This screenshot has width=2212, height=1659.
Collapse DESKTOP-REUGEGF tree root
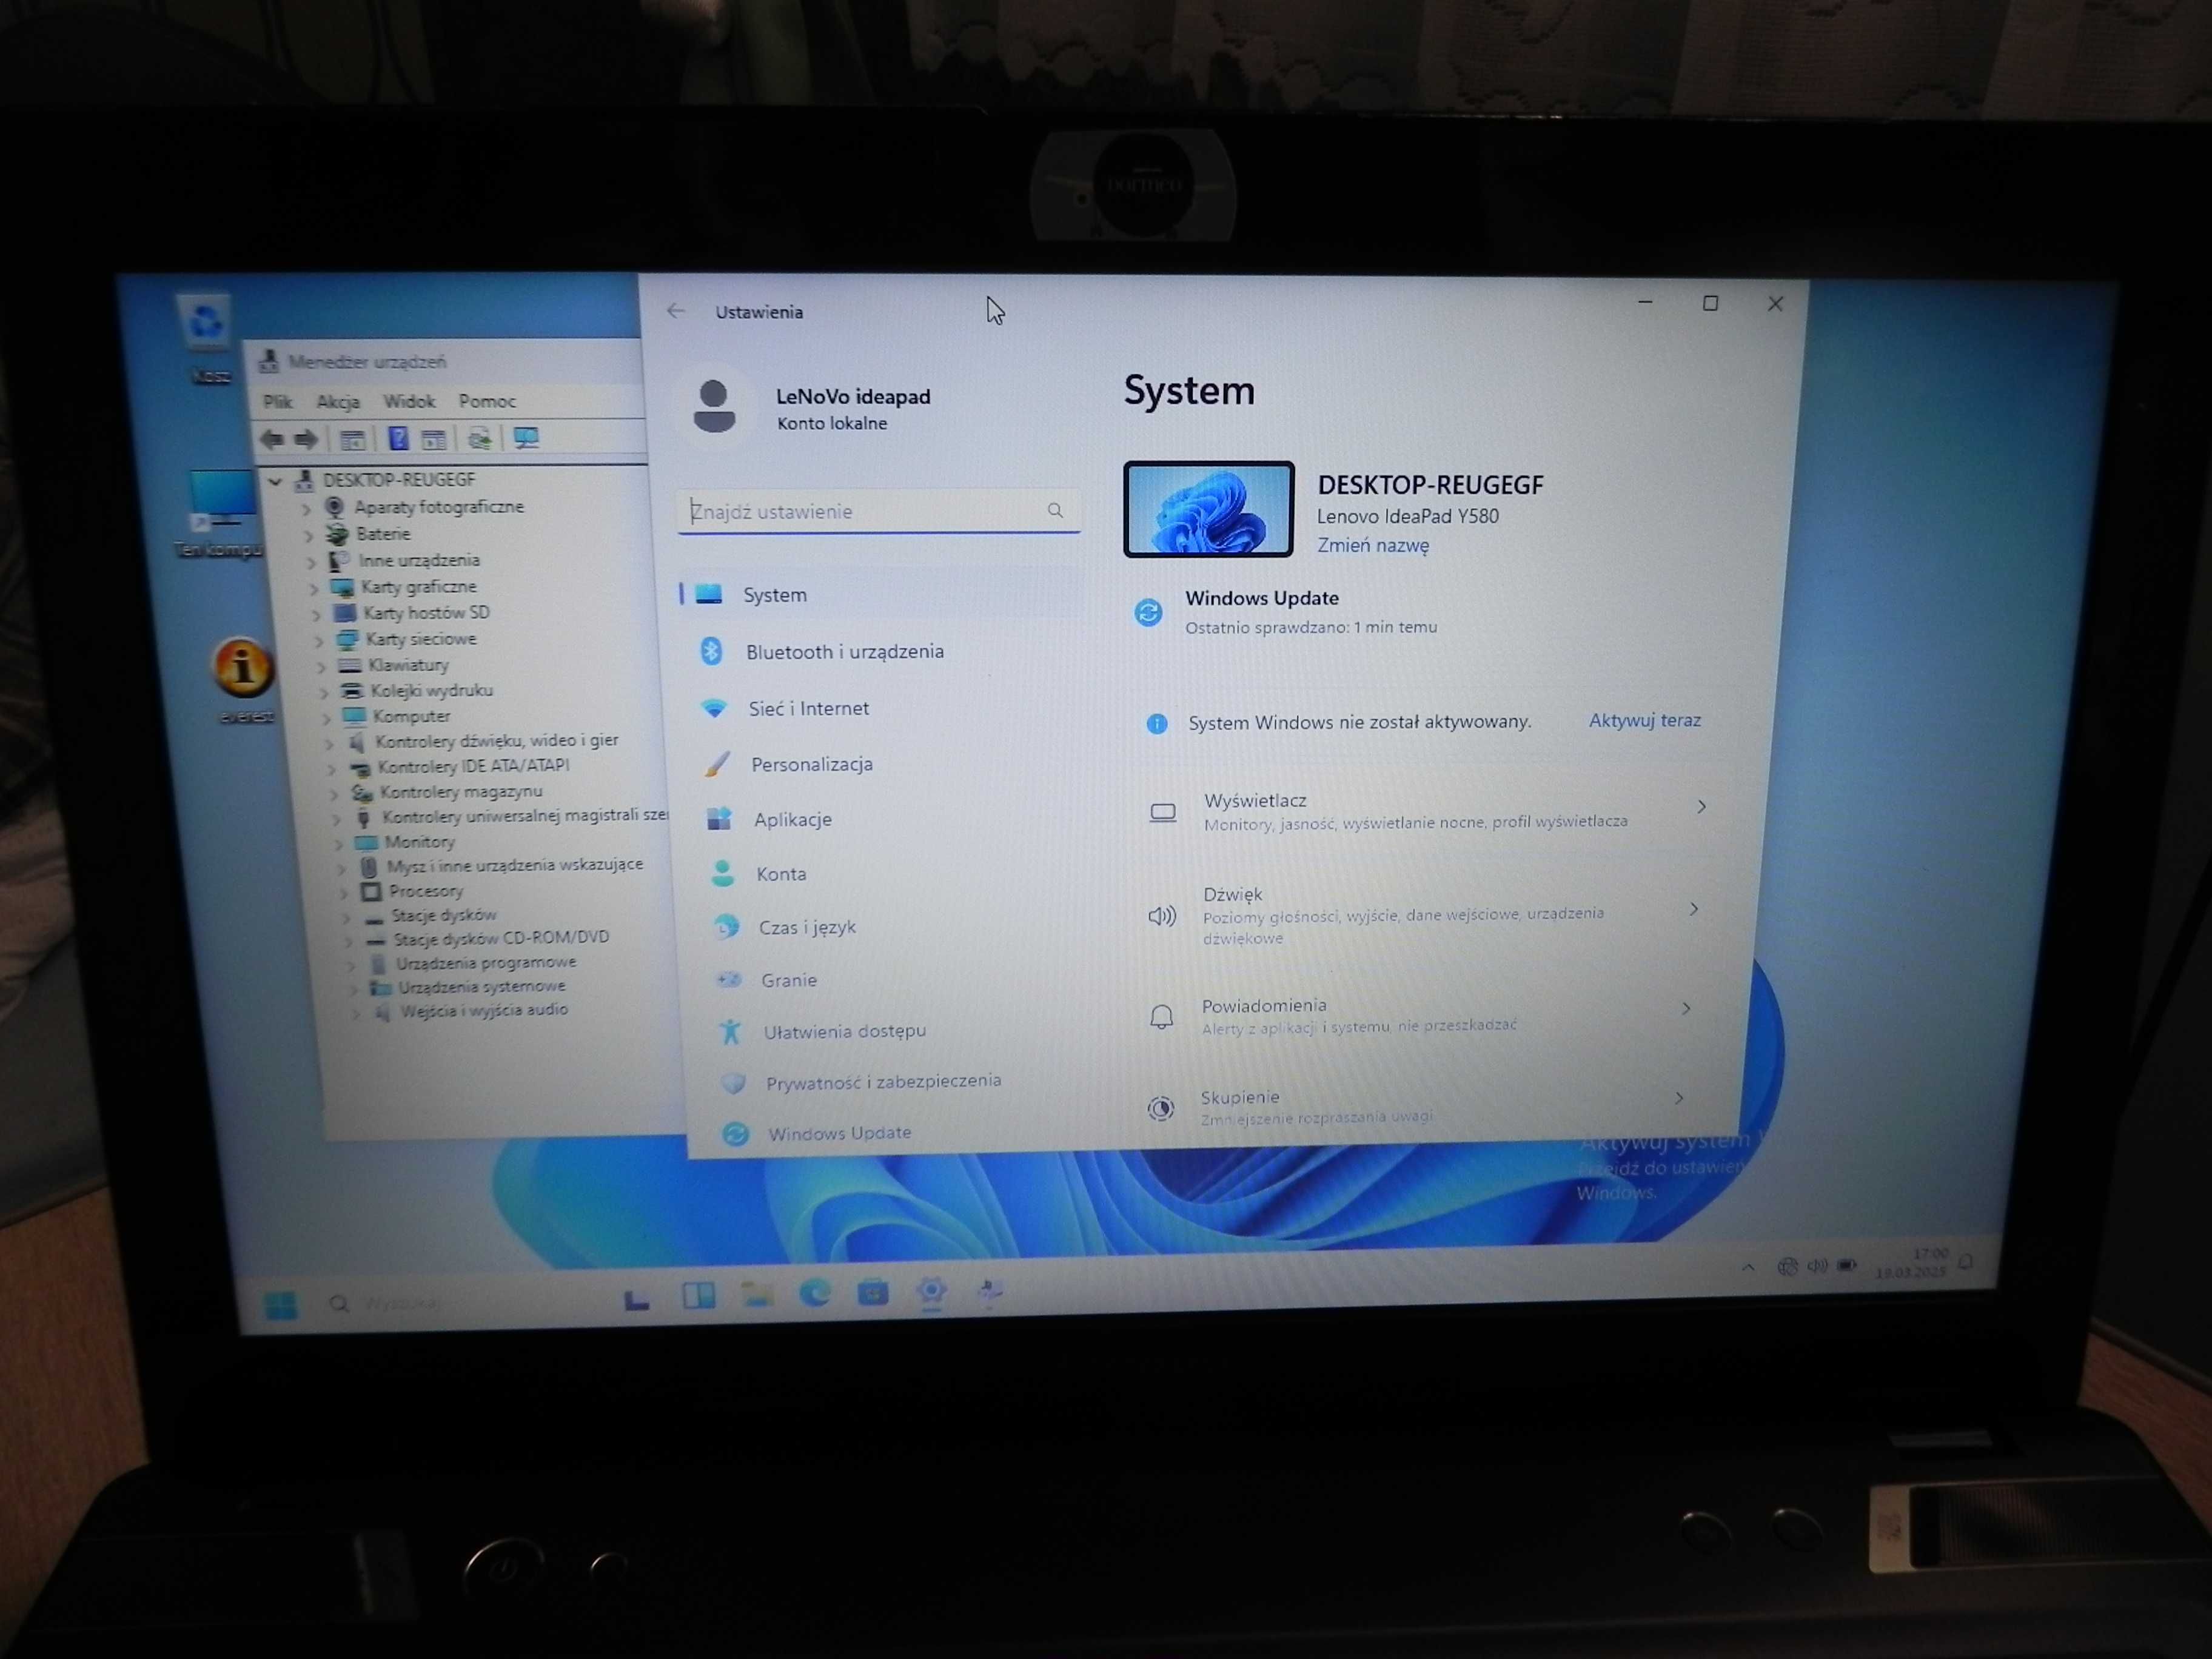coord(275,481)
